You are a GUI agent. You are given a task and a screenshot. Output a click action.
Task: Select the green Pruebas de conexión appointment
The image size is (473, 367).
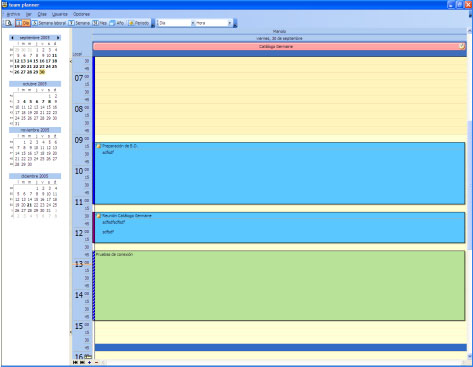coord(280,286)
